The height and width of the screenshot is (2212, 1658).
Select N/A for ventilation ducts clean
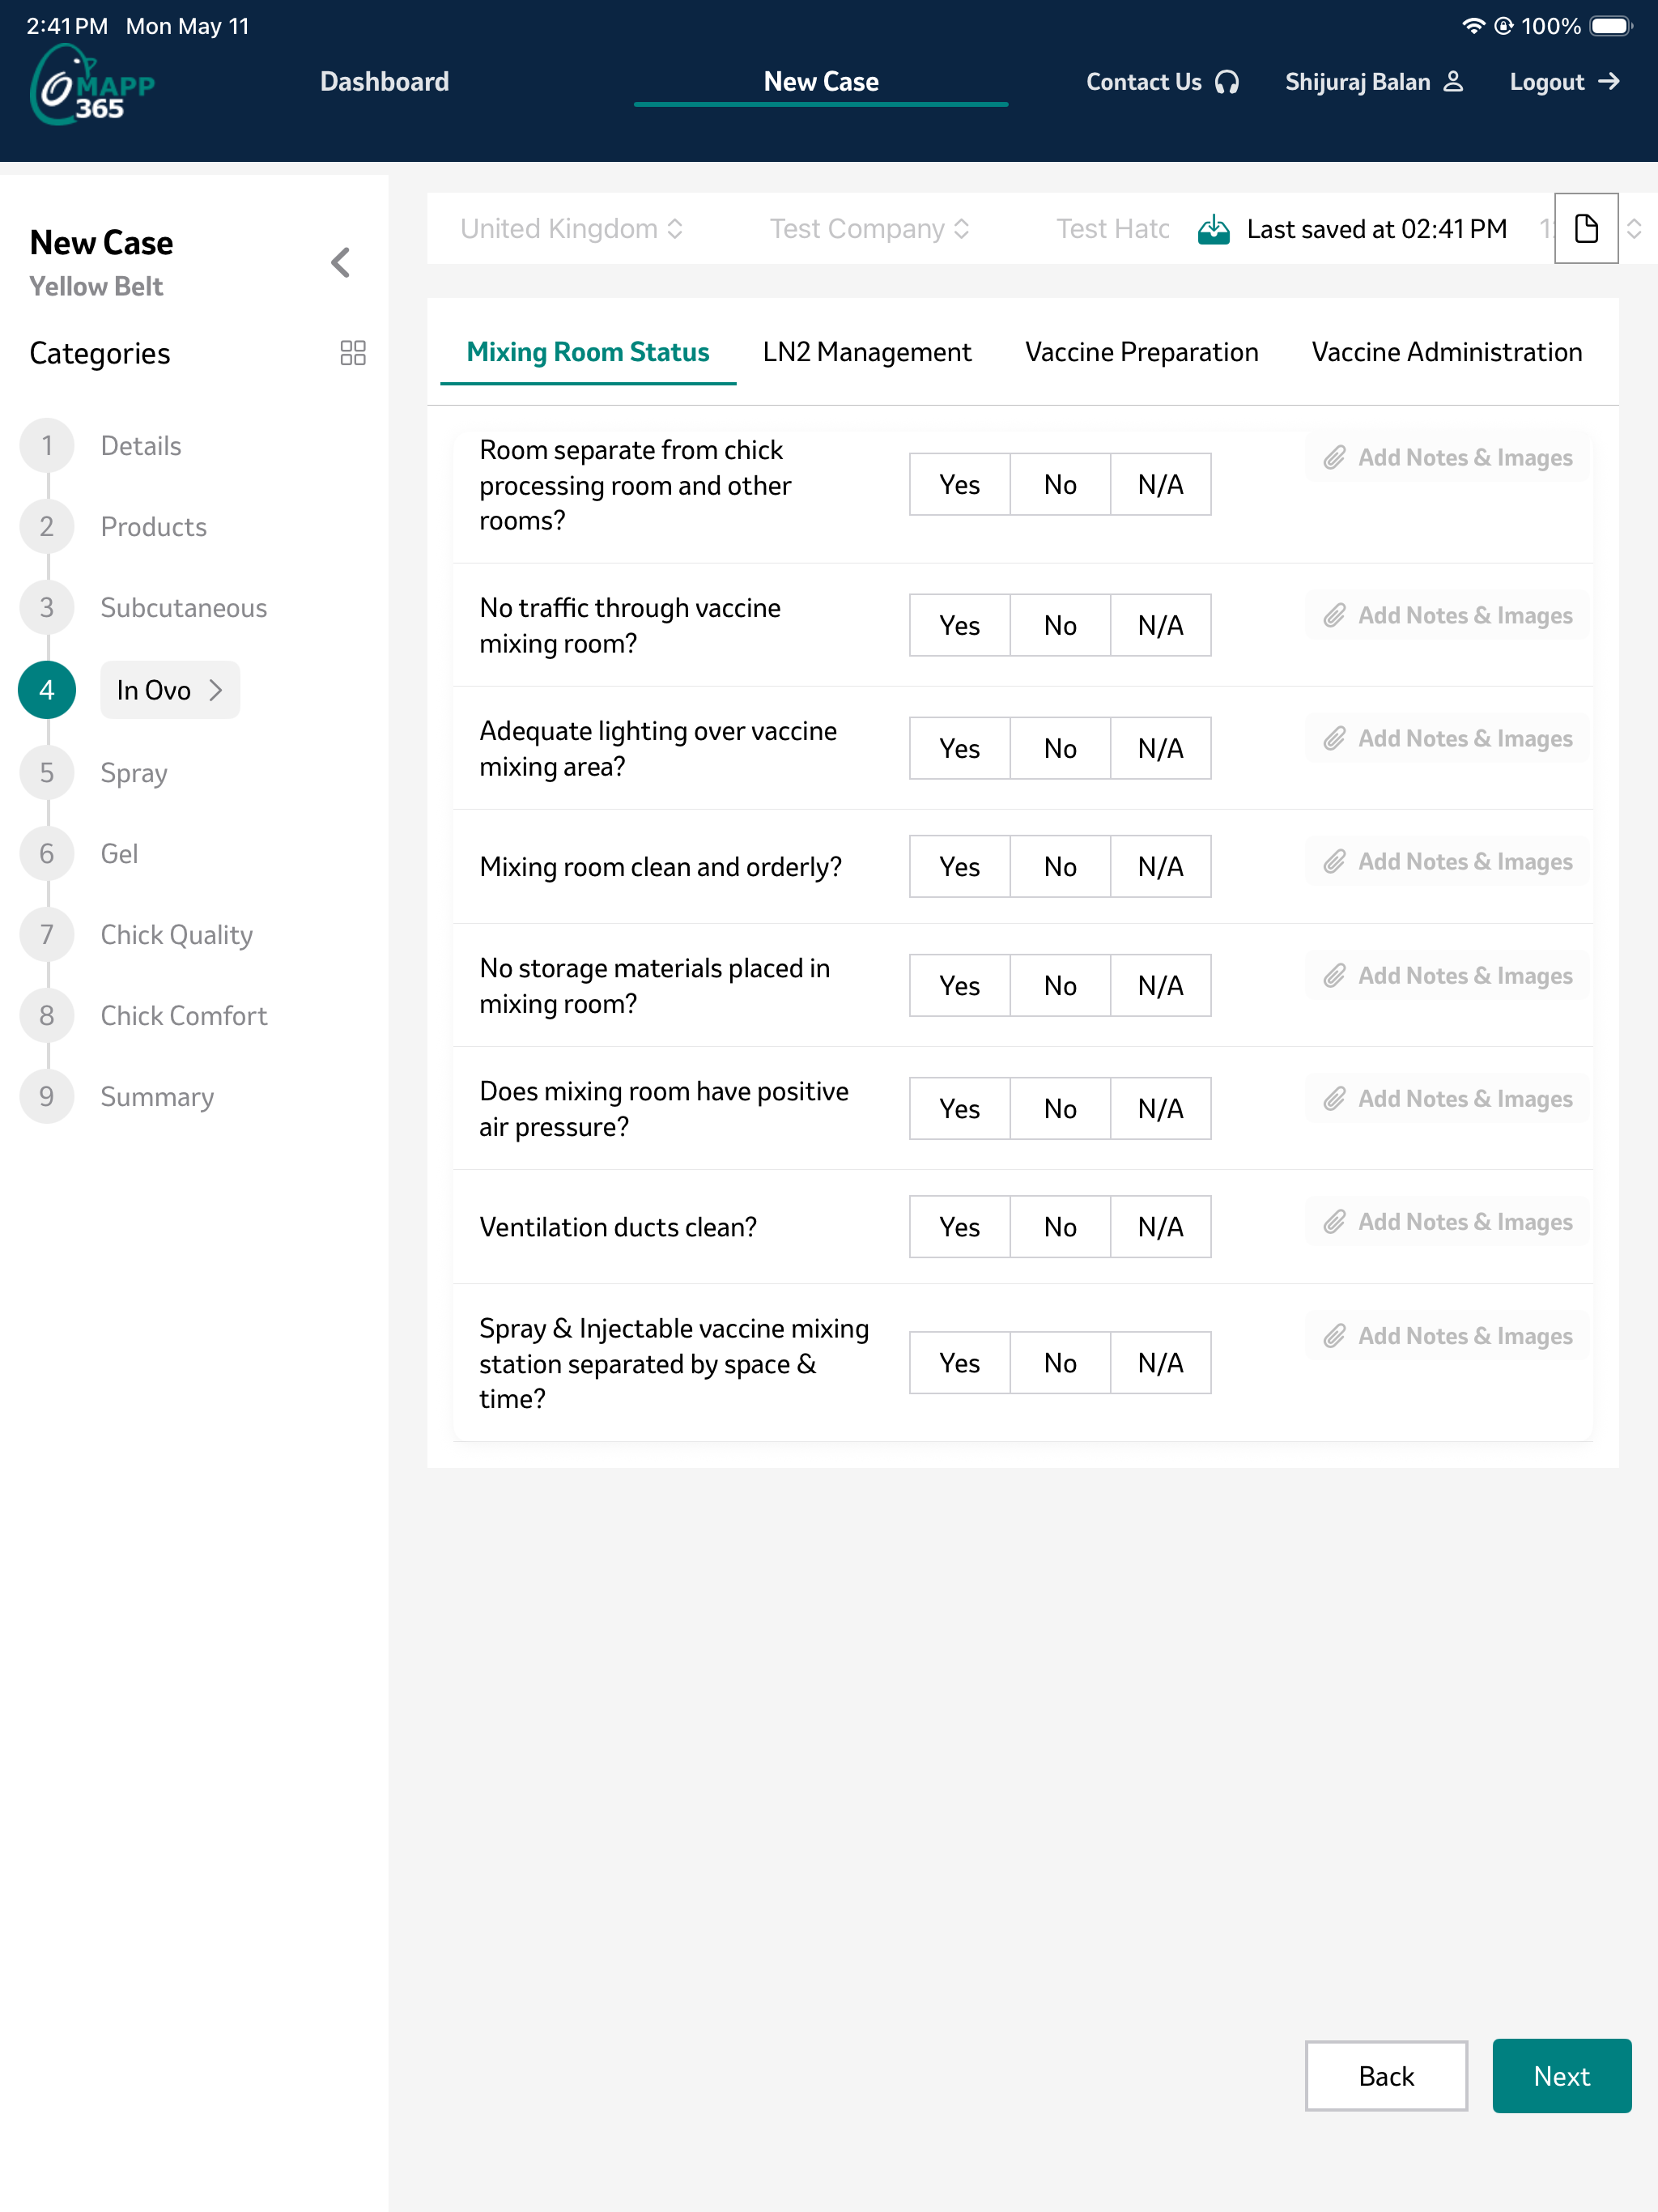click(1161, 1227)
